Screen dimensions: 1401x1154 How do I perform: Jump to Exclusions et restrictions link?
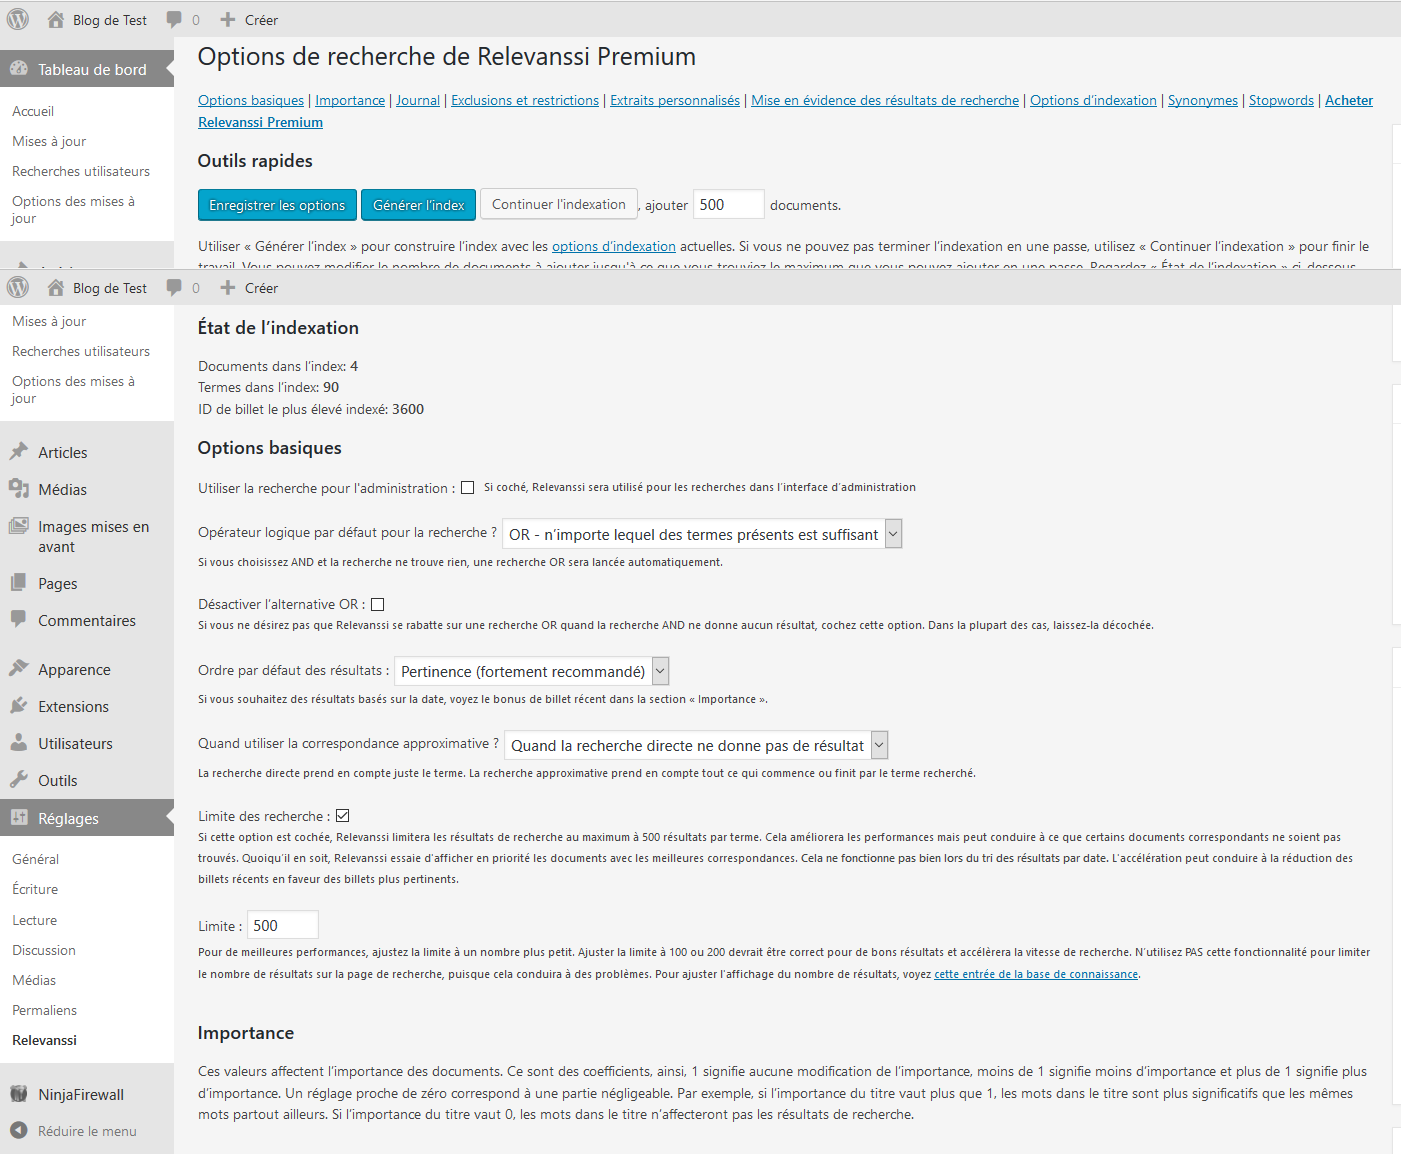tap(525, 100)
